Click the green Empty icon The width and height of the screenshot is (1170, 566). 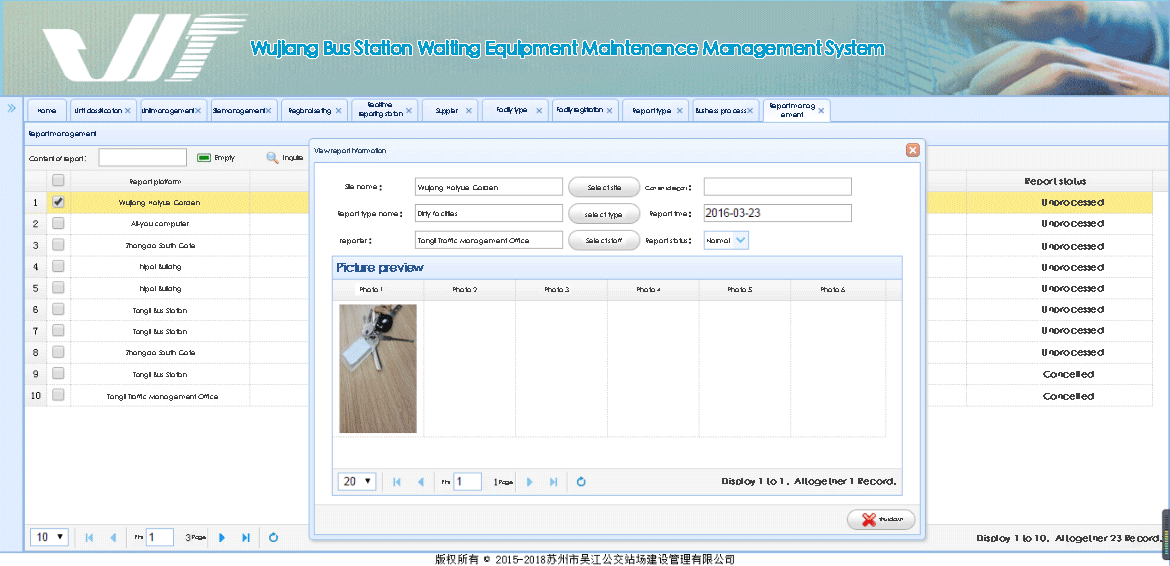pos(203,158)
